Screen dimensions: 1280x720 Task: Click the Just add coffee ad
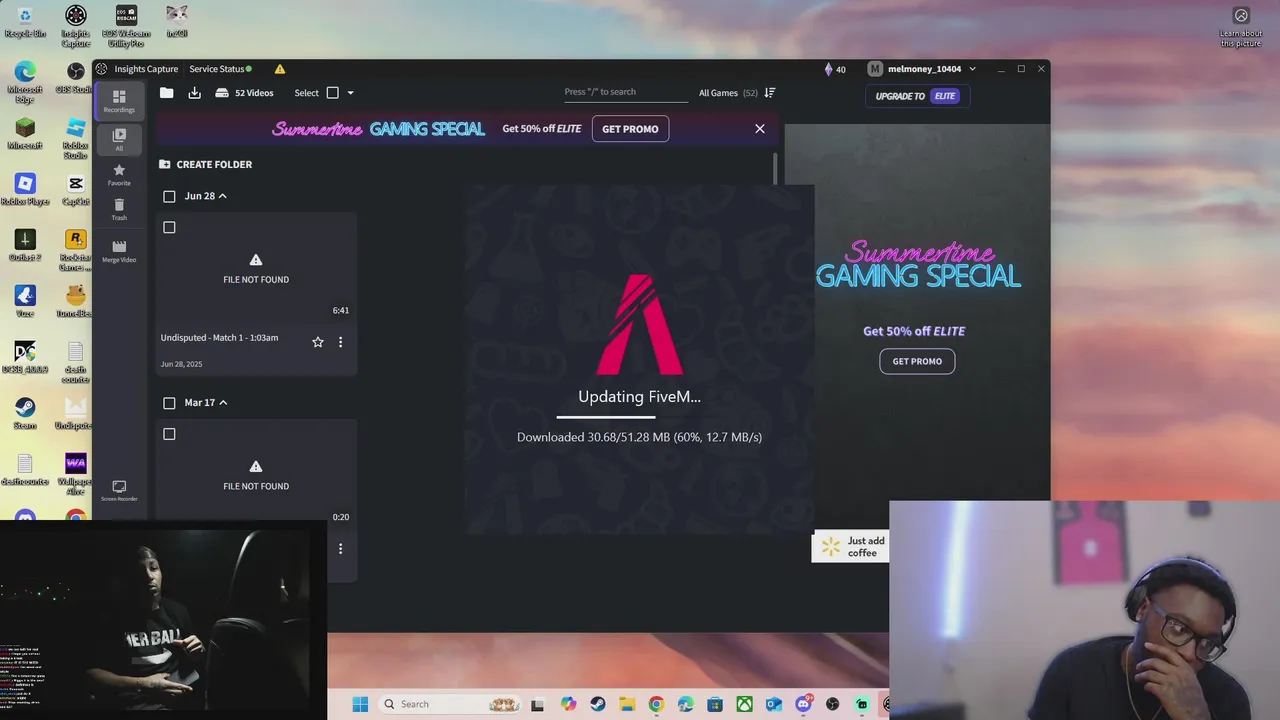(x=851, y=547)
